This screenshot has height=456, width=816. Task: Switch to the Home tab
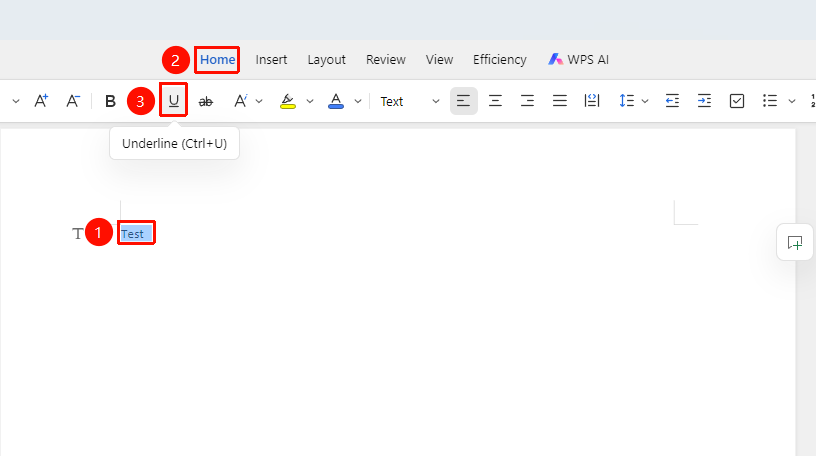click(x=218, y=60)
